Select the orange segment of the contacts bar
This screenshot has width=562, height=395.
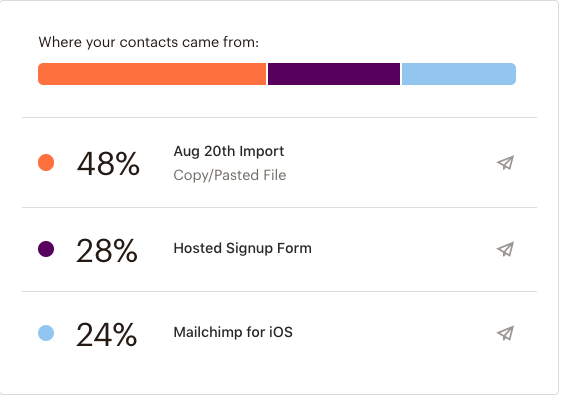[152, 74]
